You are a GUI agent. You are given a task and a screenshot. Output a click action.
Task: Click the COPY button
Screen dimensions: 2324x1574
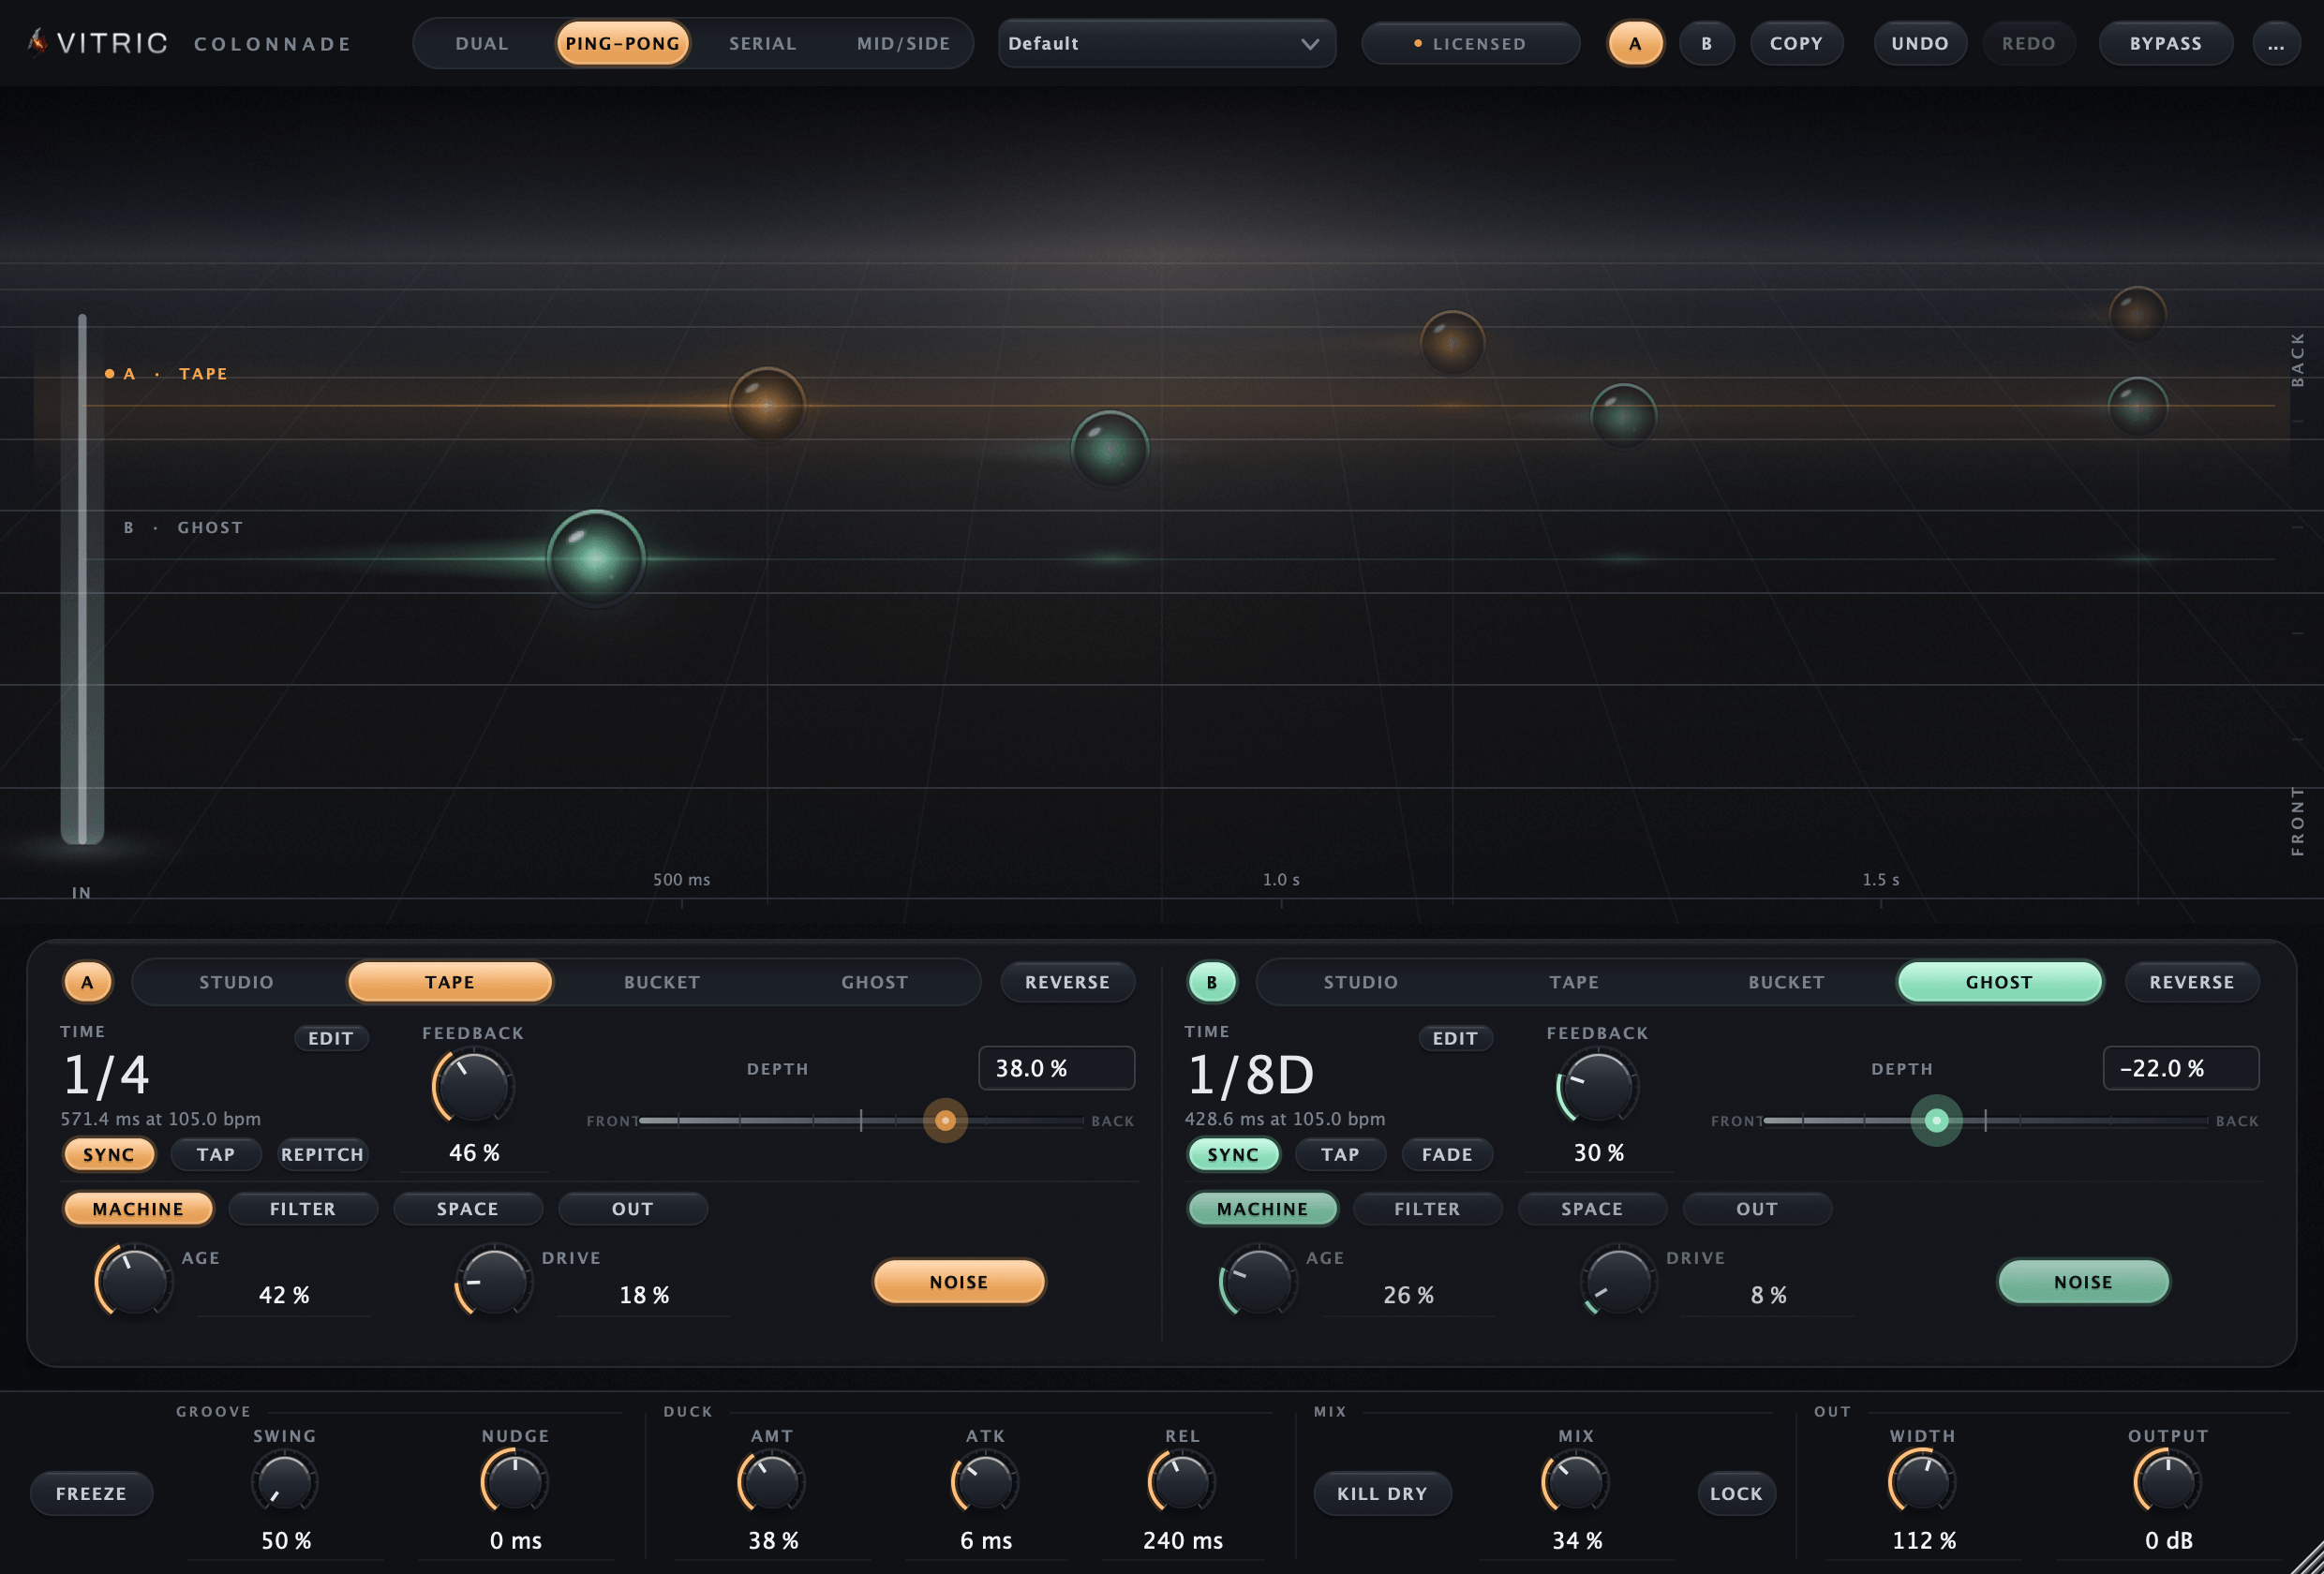pos(1796,44)
